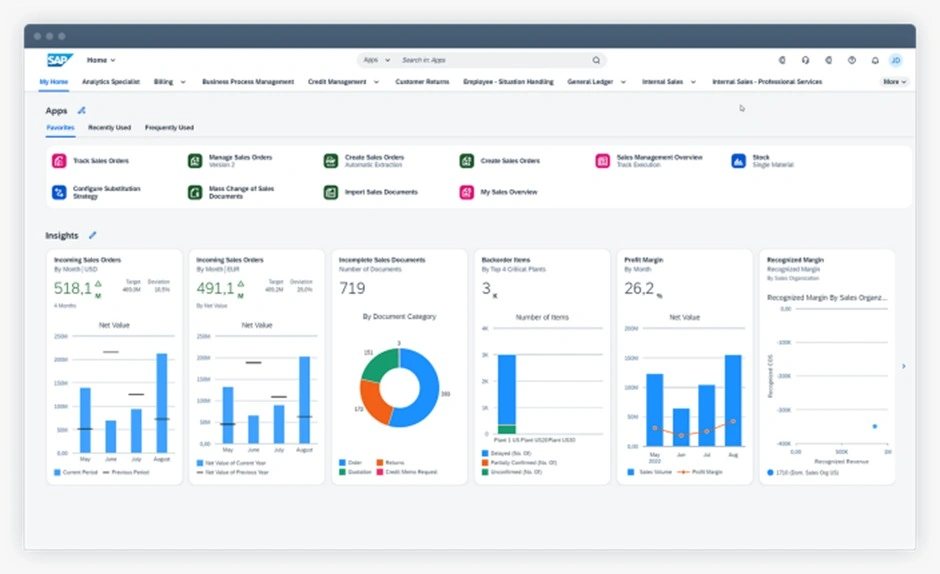Click the Import Sales Documents icon

(330, 192)
